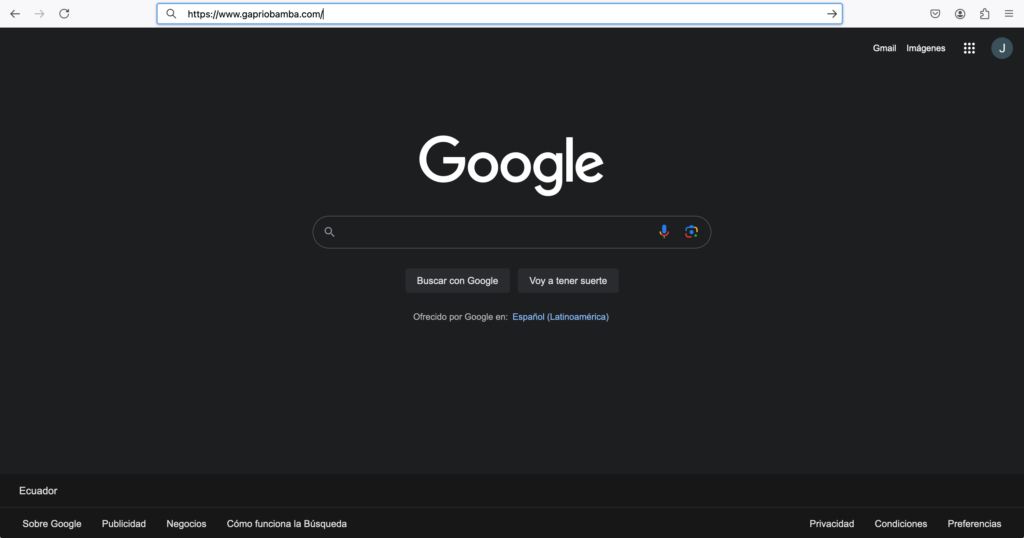Open the Preferencias footer menu
1024x538 pixels.
(974, 524)
